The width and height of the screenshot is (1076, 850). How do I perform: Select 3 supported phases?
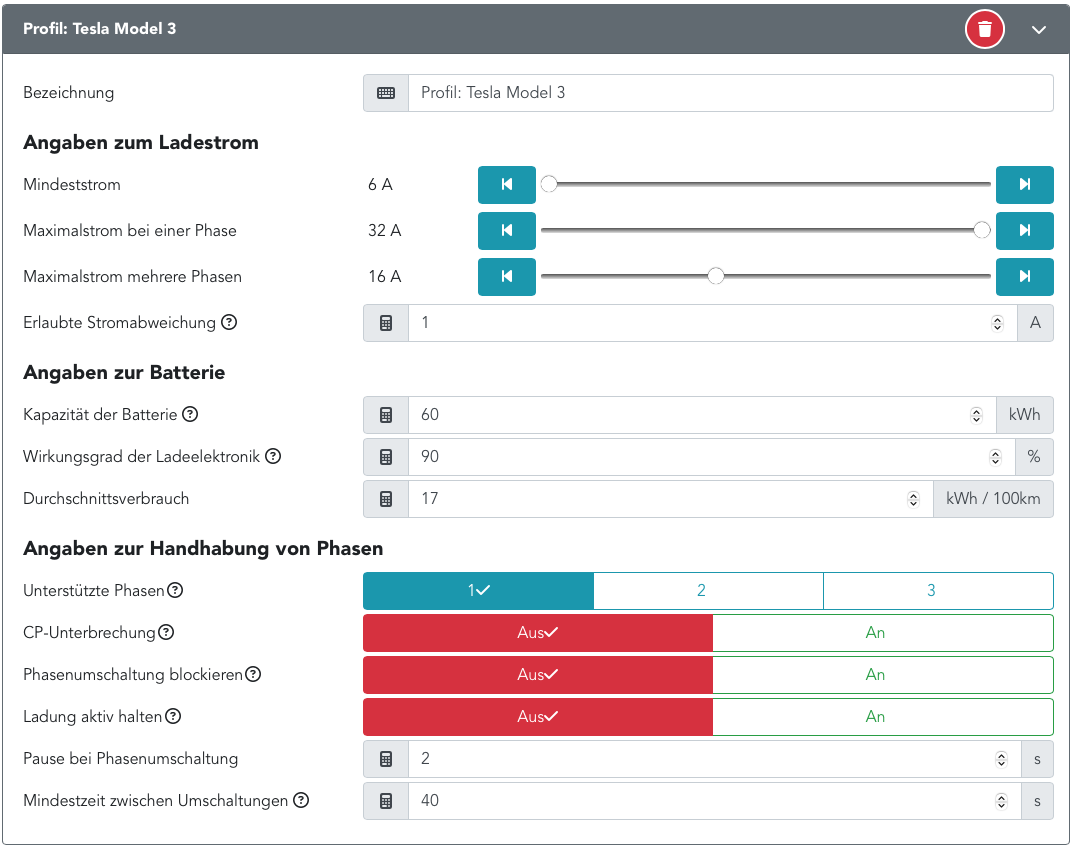pyautogui.click(x=938, y=591)
